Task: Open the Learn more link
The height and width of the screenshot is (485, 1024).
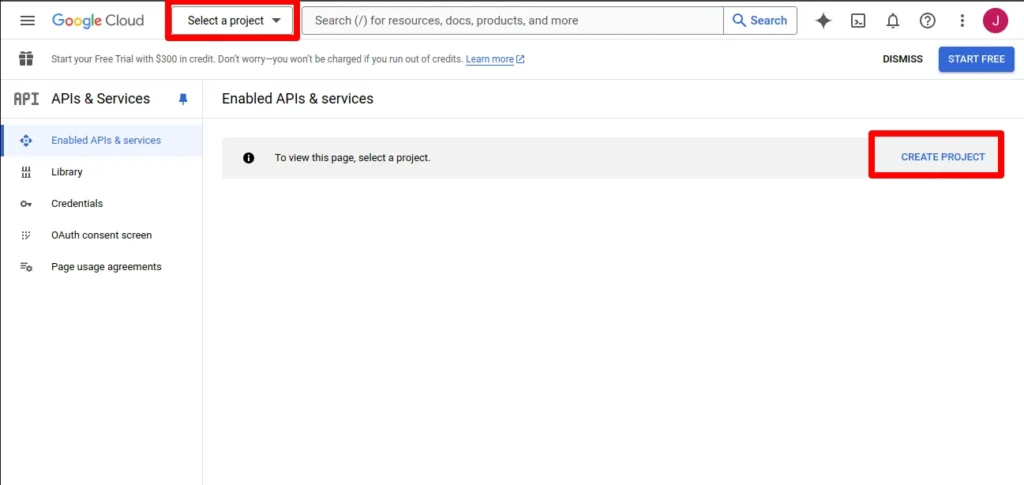Action: coord(490,59)
